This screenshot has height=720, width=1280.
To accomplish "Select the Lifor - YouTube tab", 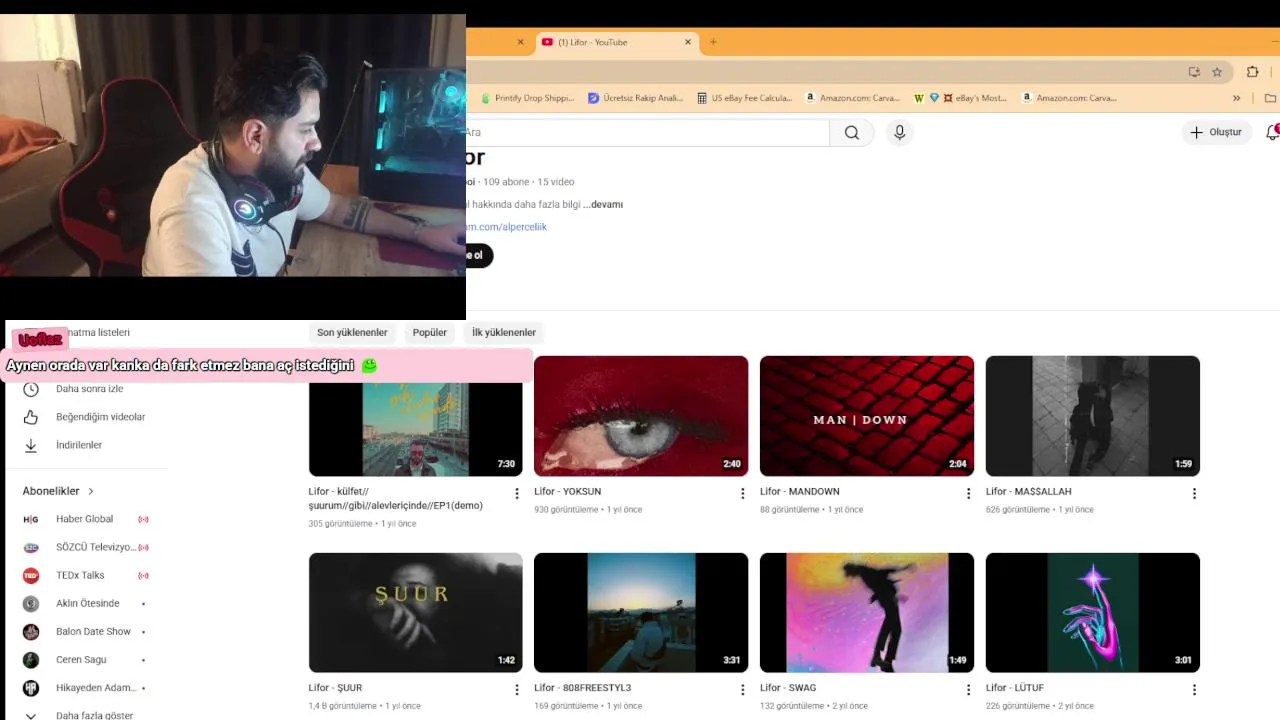I will pyautogui.click(x=615, y=42).
